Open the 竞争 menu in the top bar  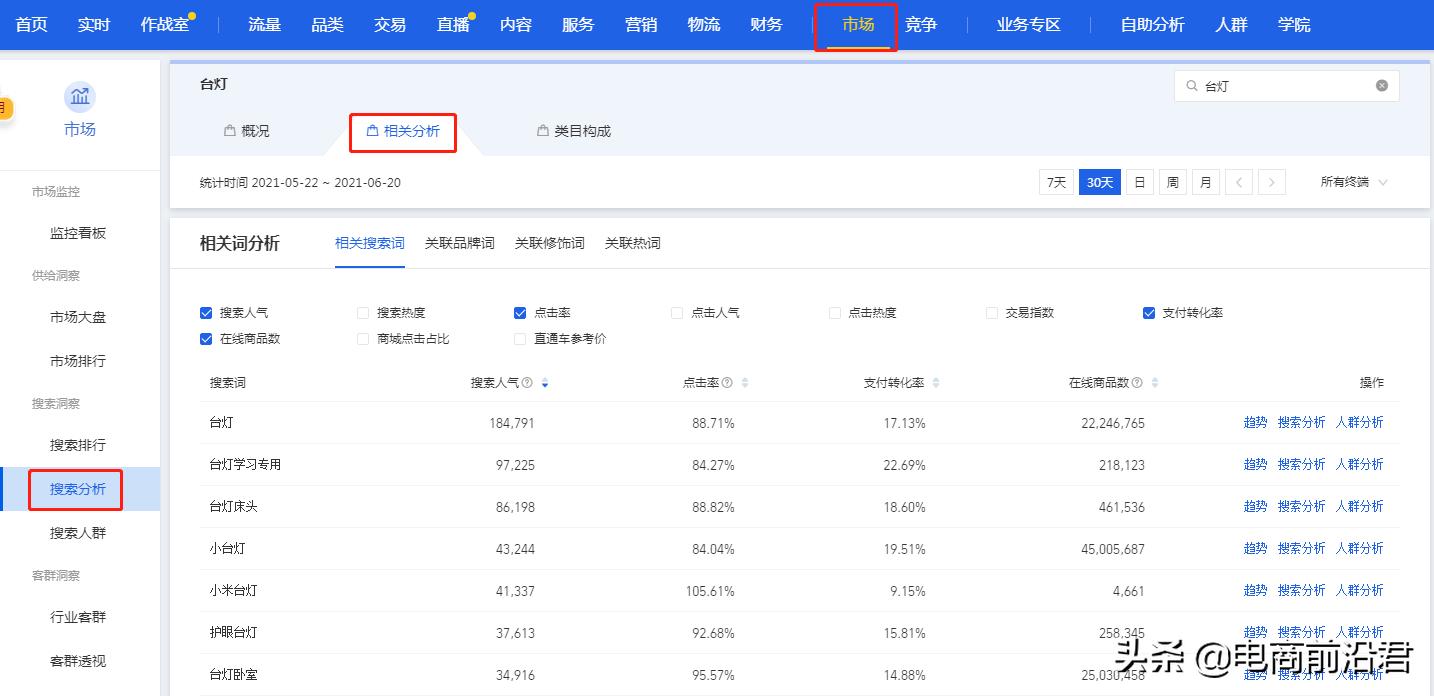click(921, 24)
